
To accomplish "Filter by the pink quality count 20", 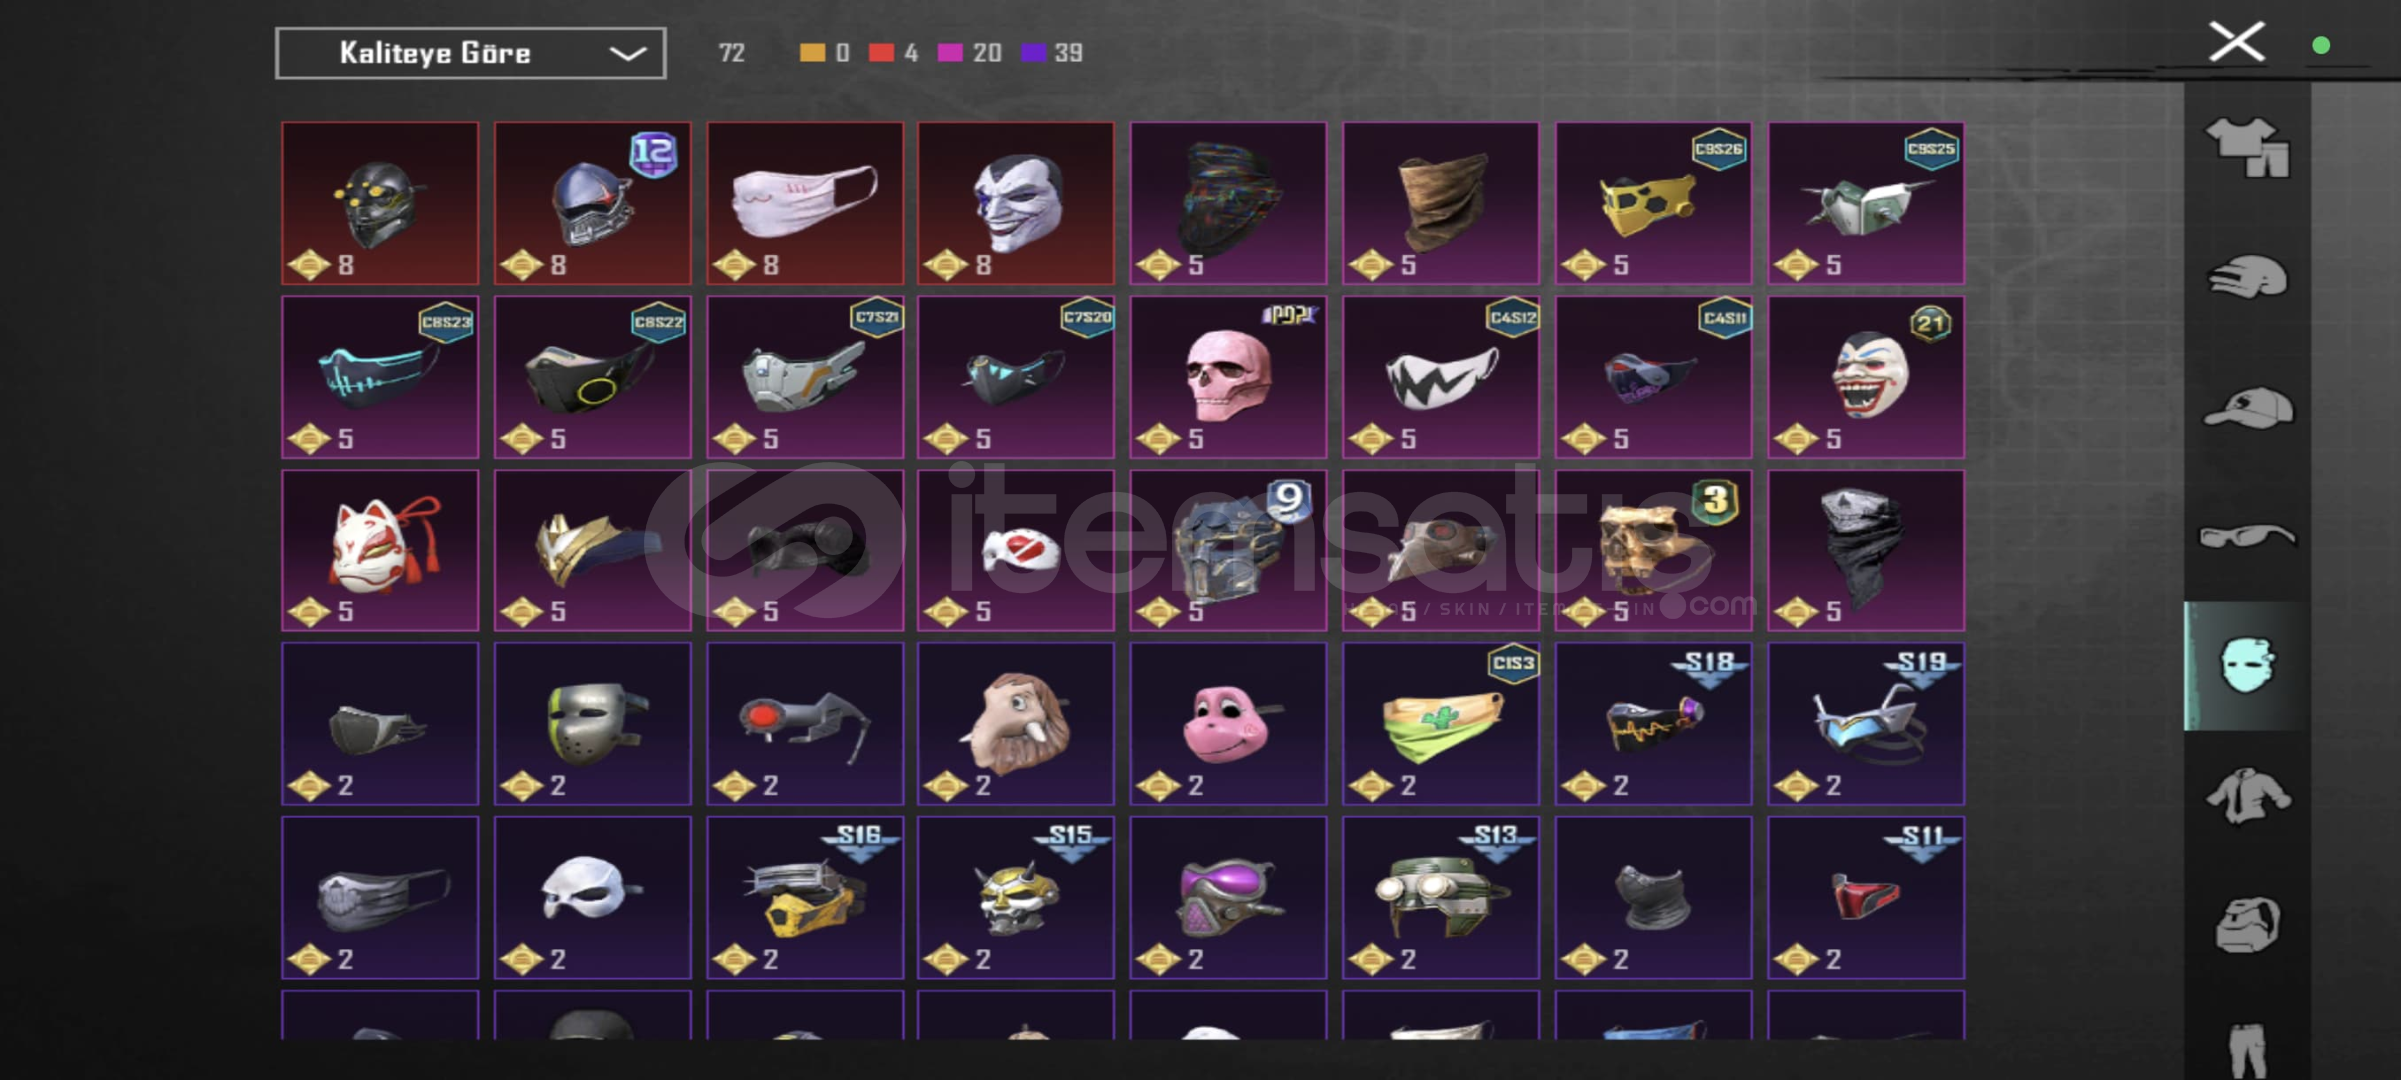I will coord(969,52).
